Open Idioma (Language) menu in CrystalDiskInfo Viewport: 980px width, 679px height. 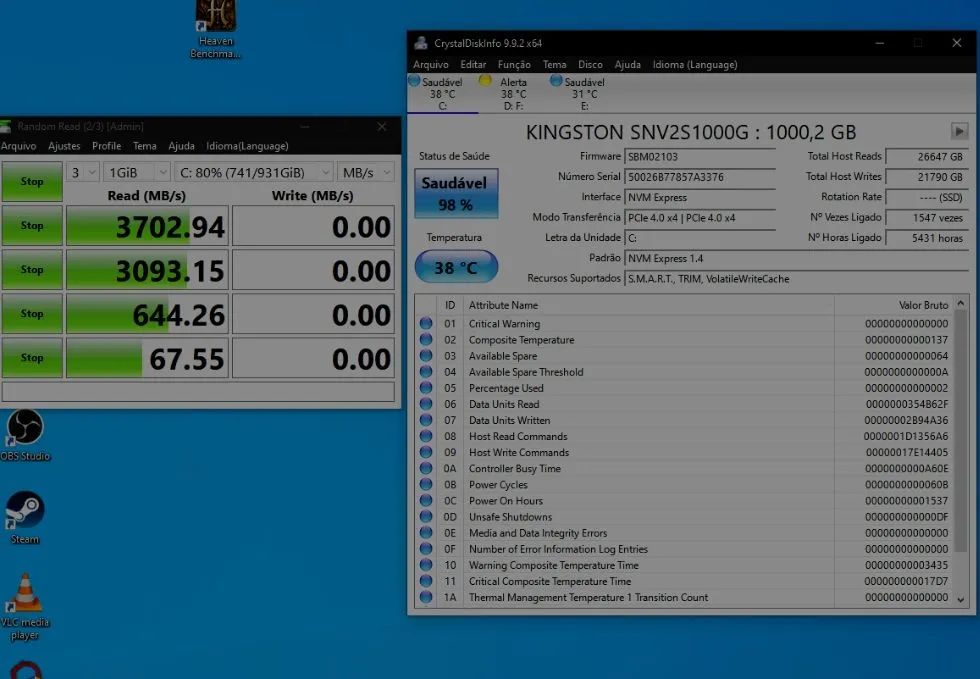point(695,64)
